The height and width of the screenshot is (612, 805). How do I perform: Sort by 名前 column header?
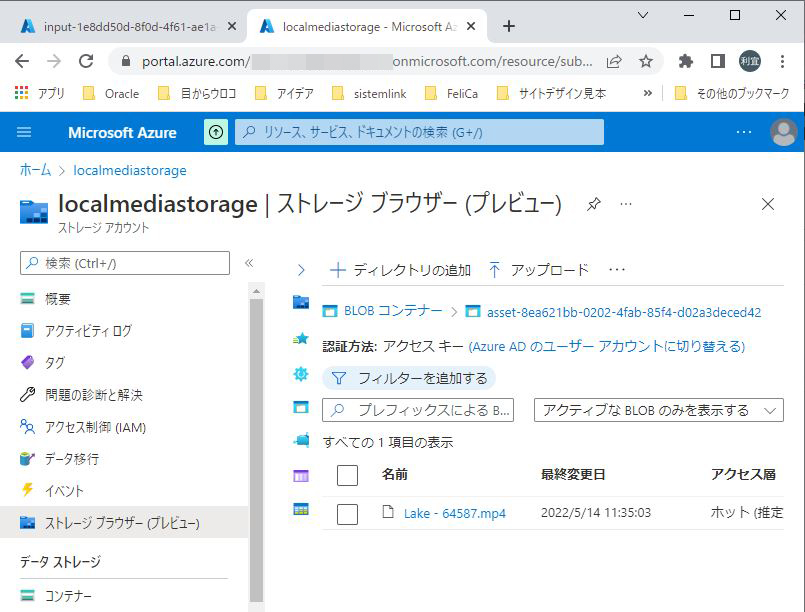pyautogui.click(x=395, y=474)
